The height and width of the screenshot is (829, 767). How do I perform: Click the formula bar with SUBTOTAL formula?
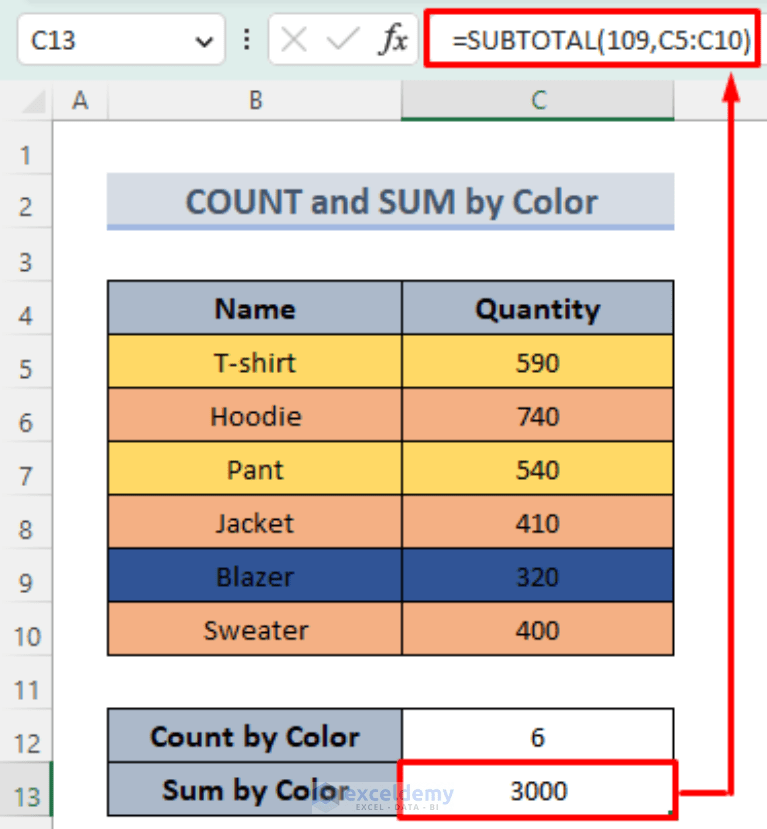click(592, 39)
